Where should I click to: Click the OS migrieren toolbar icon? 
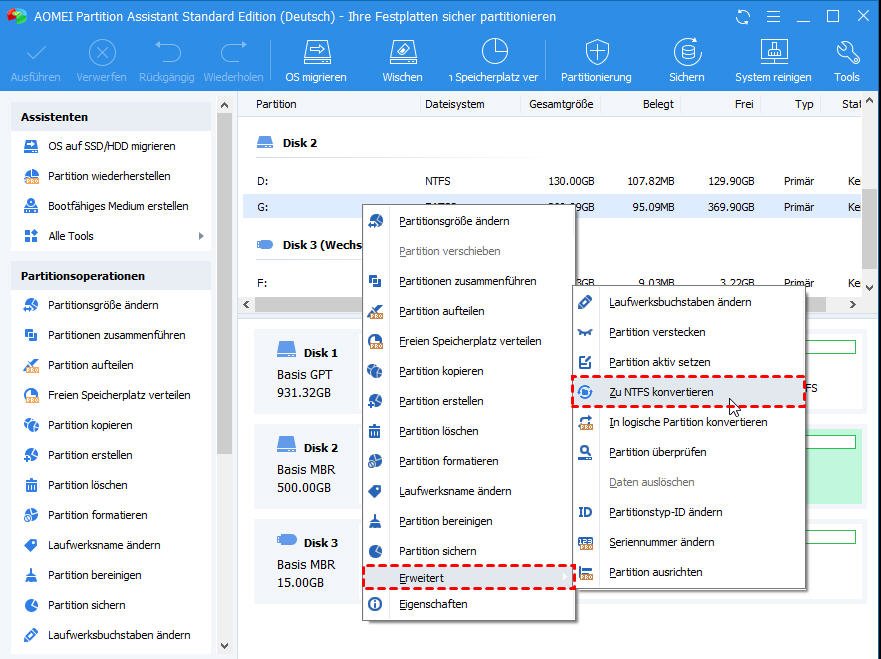click(317, 53)
